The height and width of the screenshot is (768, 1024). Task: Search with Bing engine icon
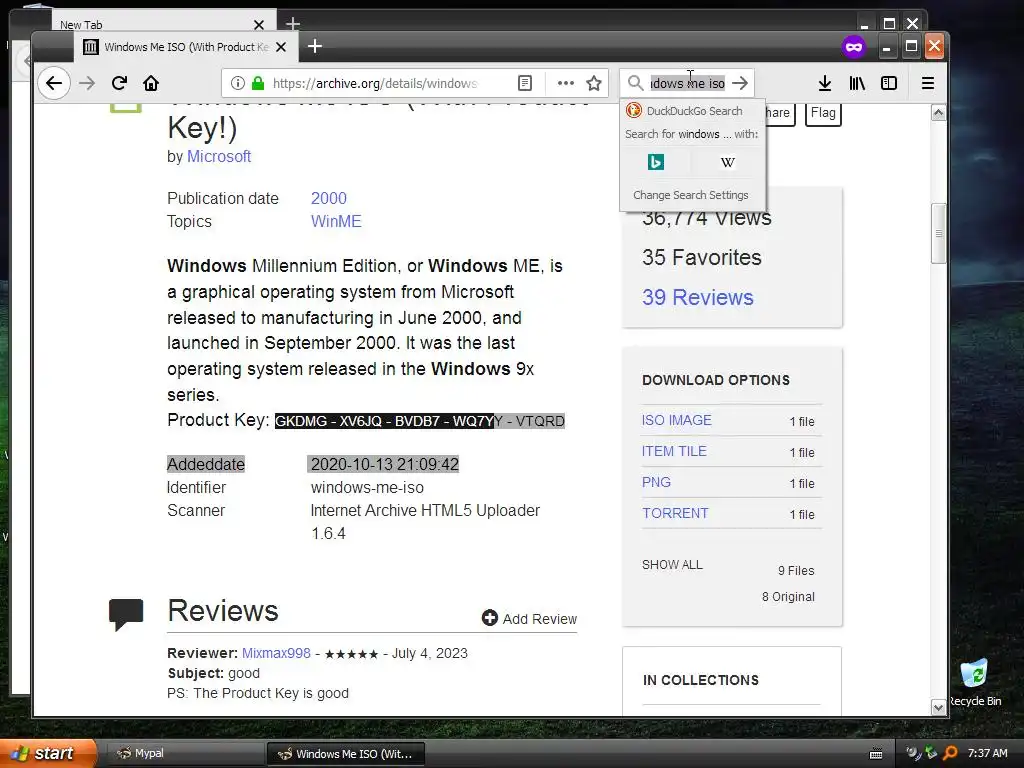click(x=656, y=161)
